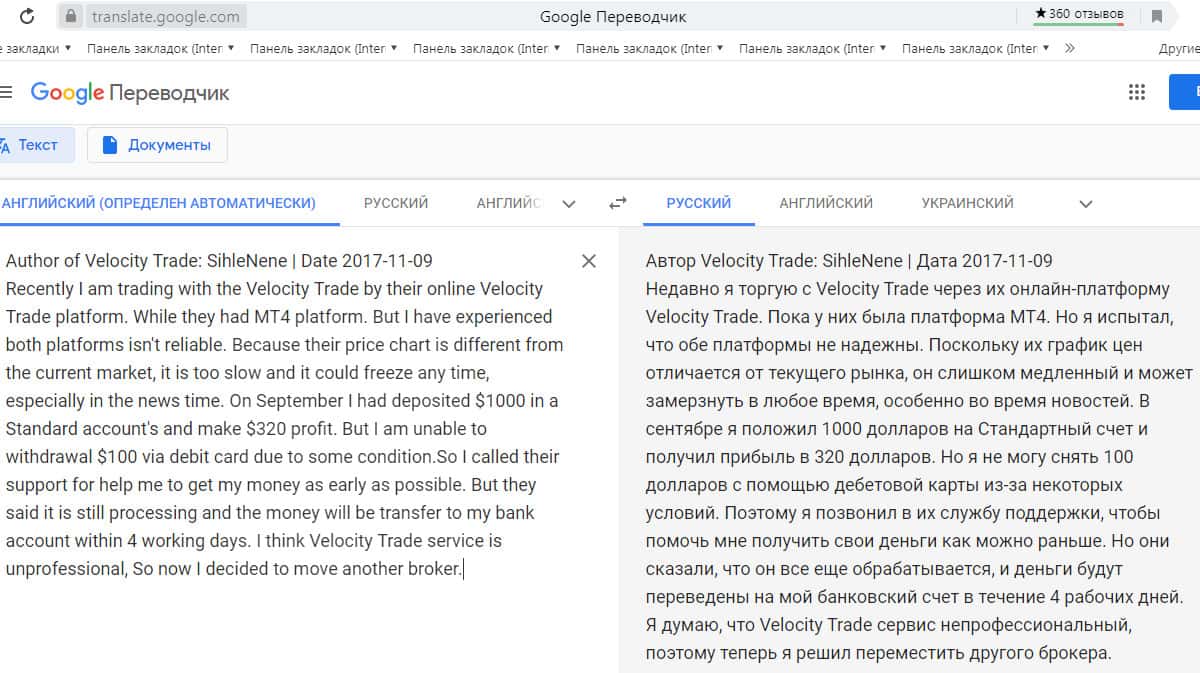1200x673 pixels.
Task: Click the Google Переводчик logo
Action: [130, 93]
